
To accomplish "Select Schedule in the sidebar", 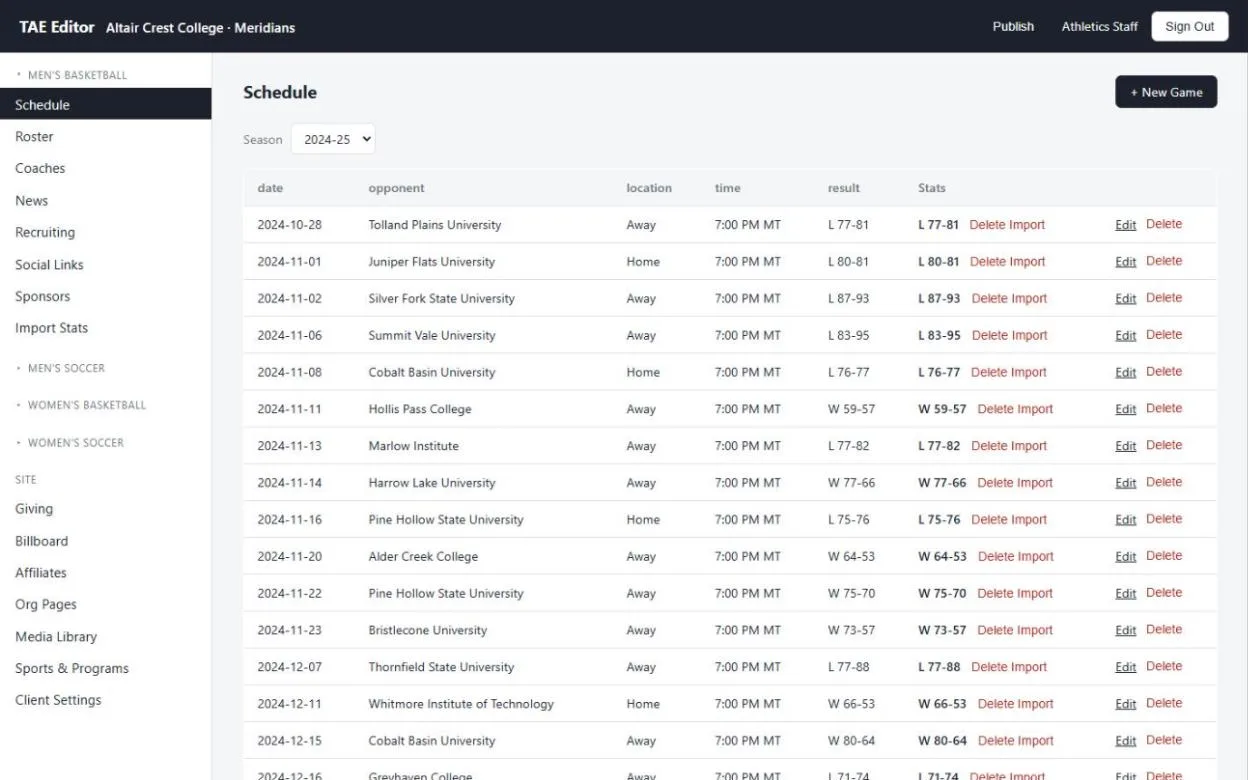I will 105,104.
